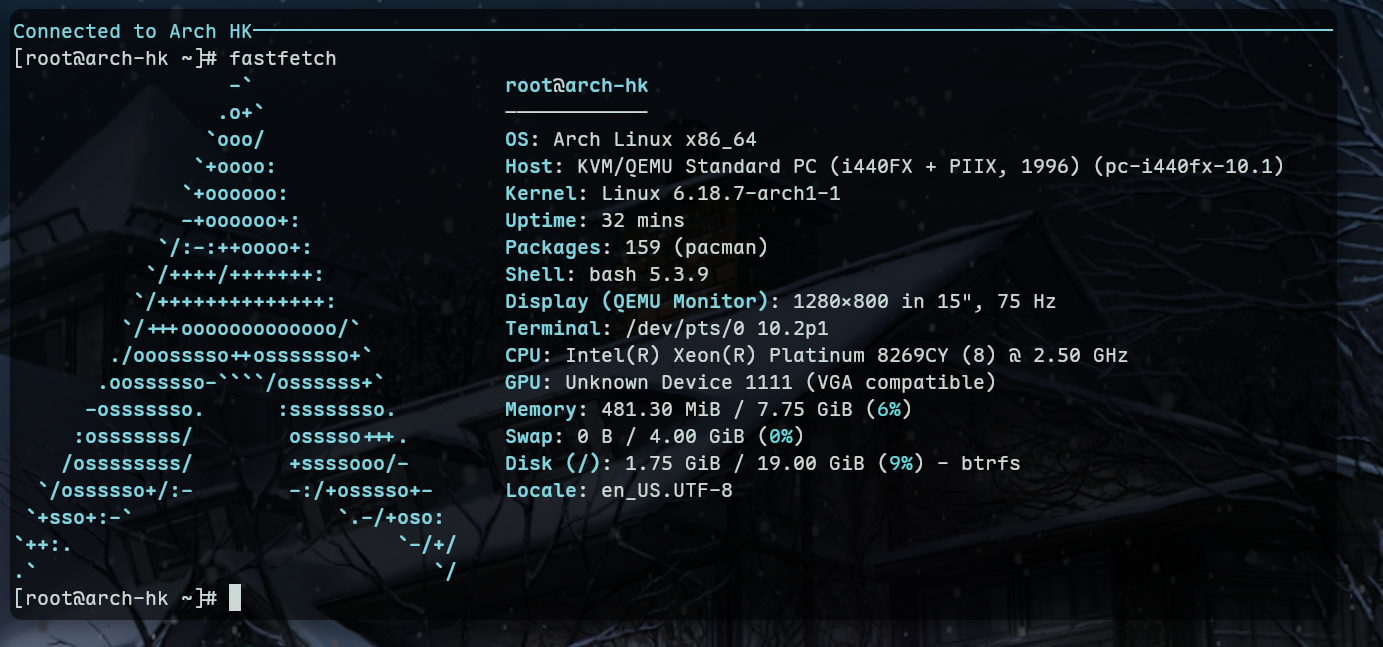Click the Host line with KVM/QEMU Standard PC

(894, 166)
